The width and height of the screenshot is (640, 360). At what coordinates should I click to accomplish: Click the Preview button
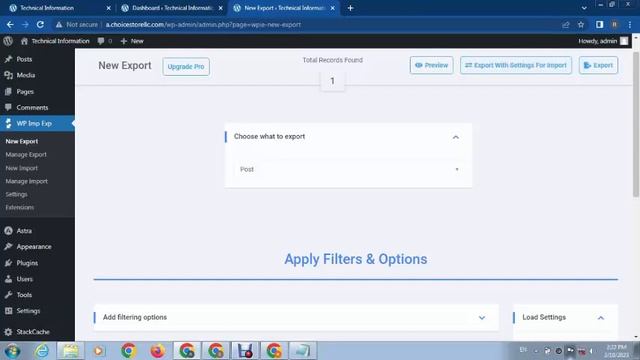431,65
